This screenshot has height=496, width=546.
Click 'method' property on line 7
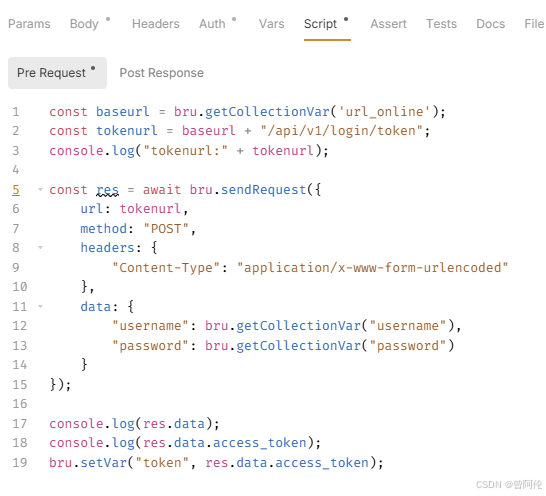tap(103, 229)
